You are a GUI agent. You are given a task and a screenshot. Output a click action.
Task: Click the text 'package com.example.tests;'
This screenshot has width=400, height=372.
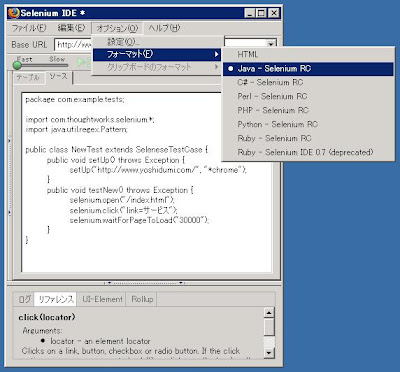click(75, 99)
